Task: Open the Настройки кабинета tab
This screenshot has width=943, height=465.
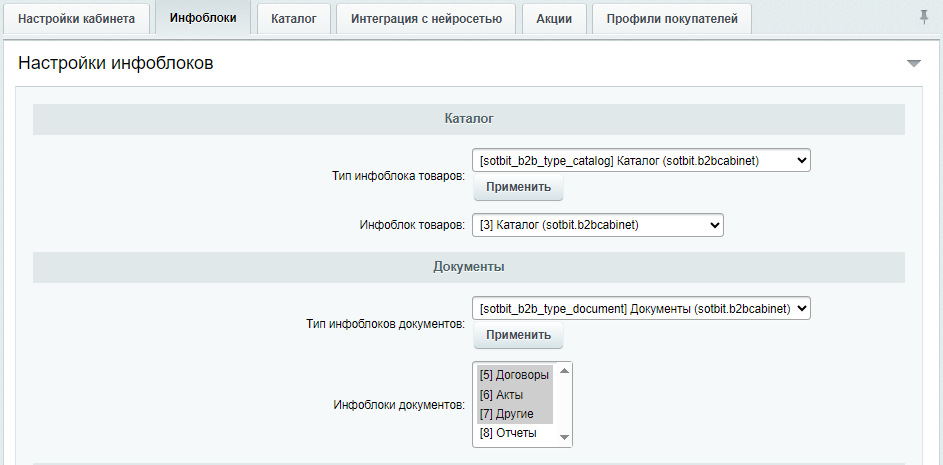Action: click(x=76, y=19)
